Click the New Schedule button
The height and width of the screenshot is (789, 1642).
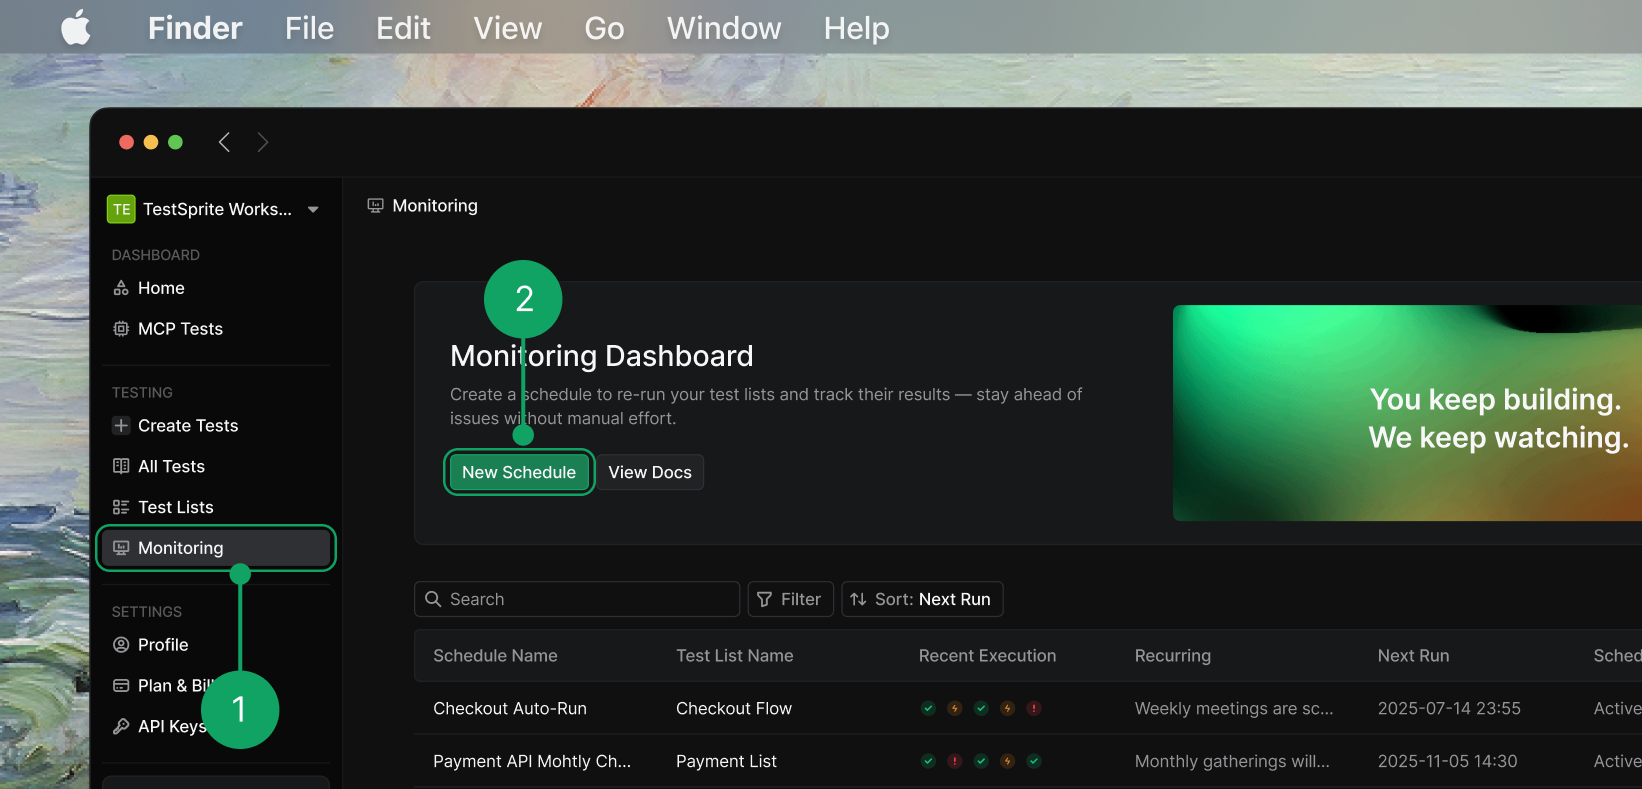click(x=518, y=472)
